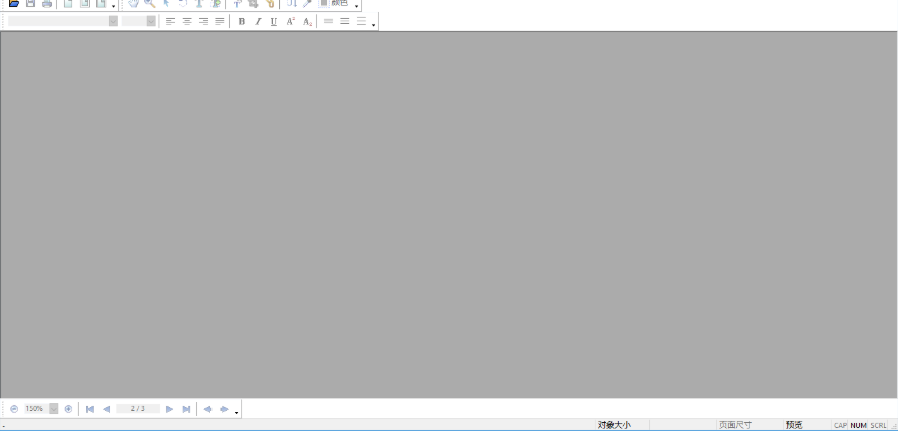Viewport: 898px width, 433px height.
Task: Select the eyedropper tool
Action: 308,3
